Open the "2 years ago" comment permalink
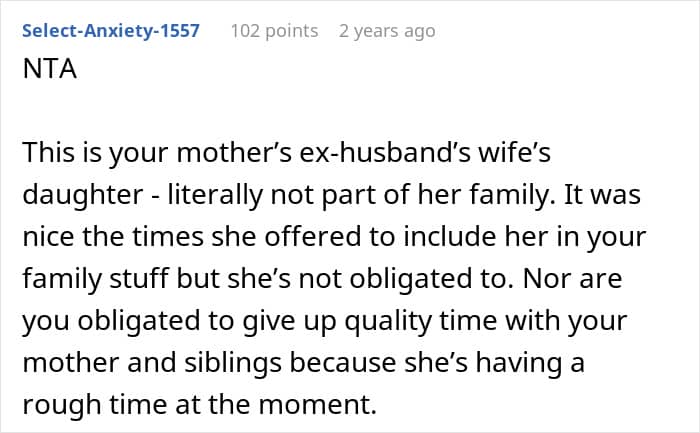 [387, 31]
